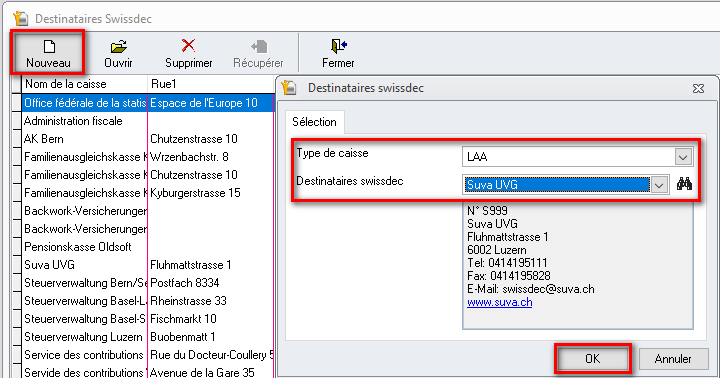
Task: Delete entry using Supprimer icon
Action: (x=188, y=53)
